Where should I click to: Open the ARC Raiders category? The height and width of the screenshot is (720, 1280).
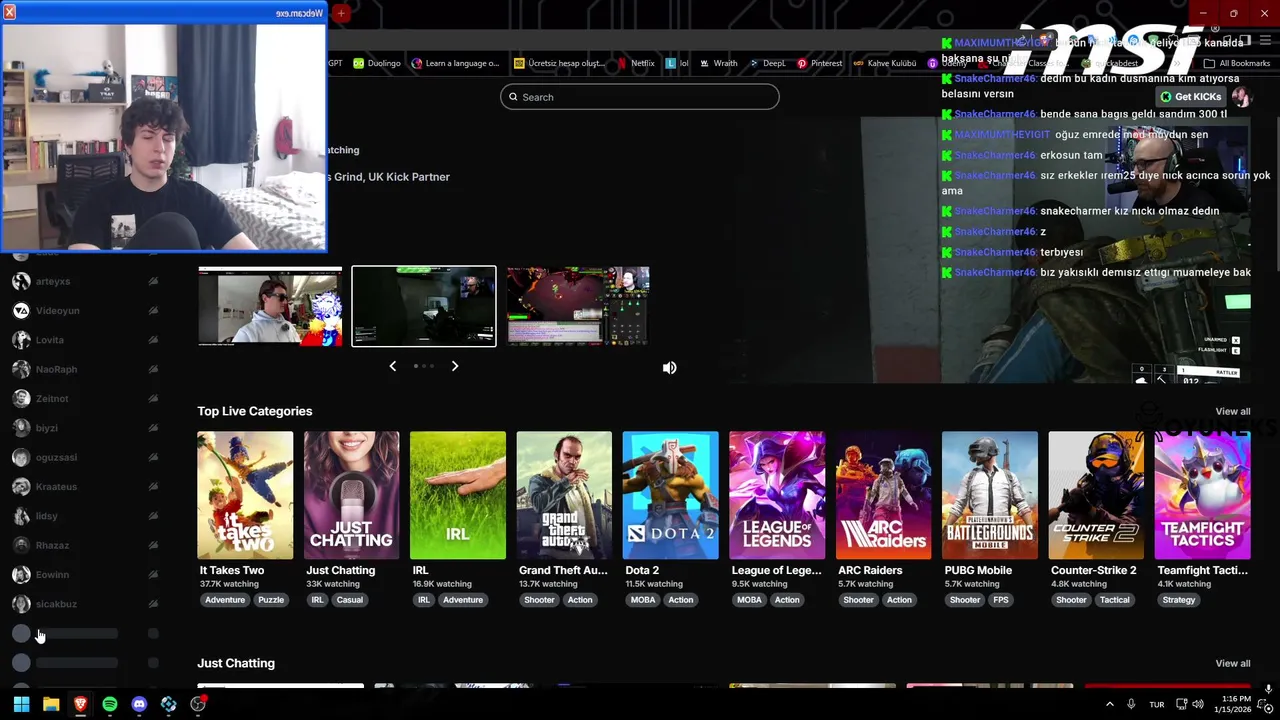point(883,495)
